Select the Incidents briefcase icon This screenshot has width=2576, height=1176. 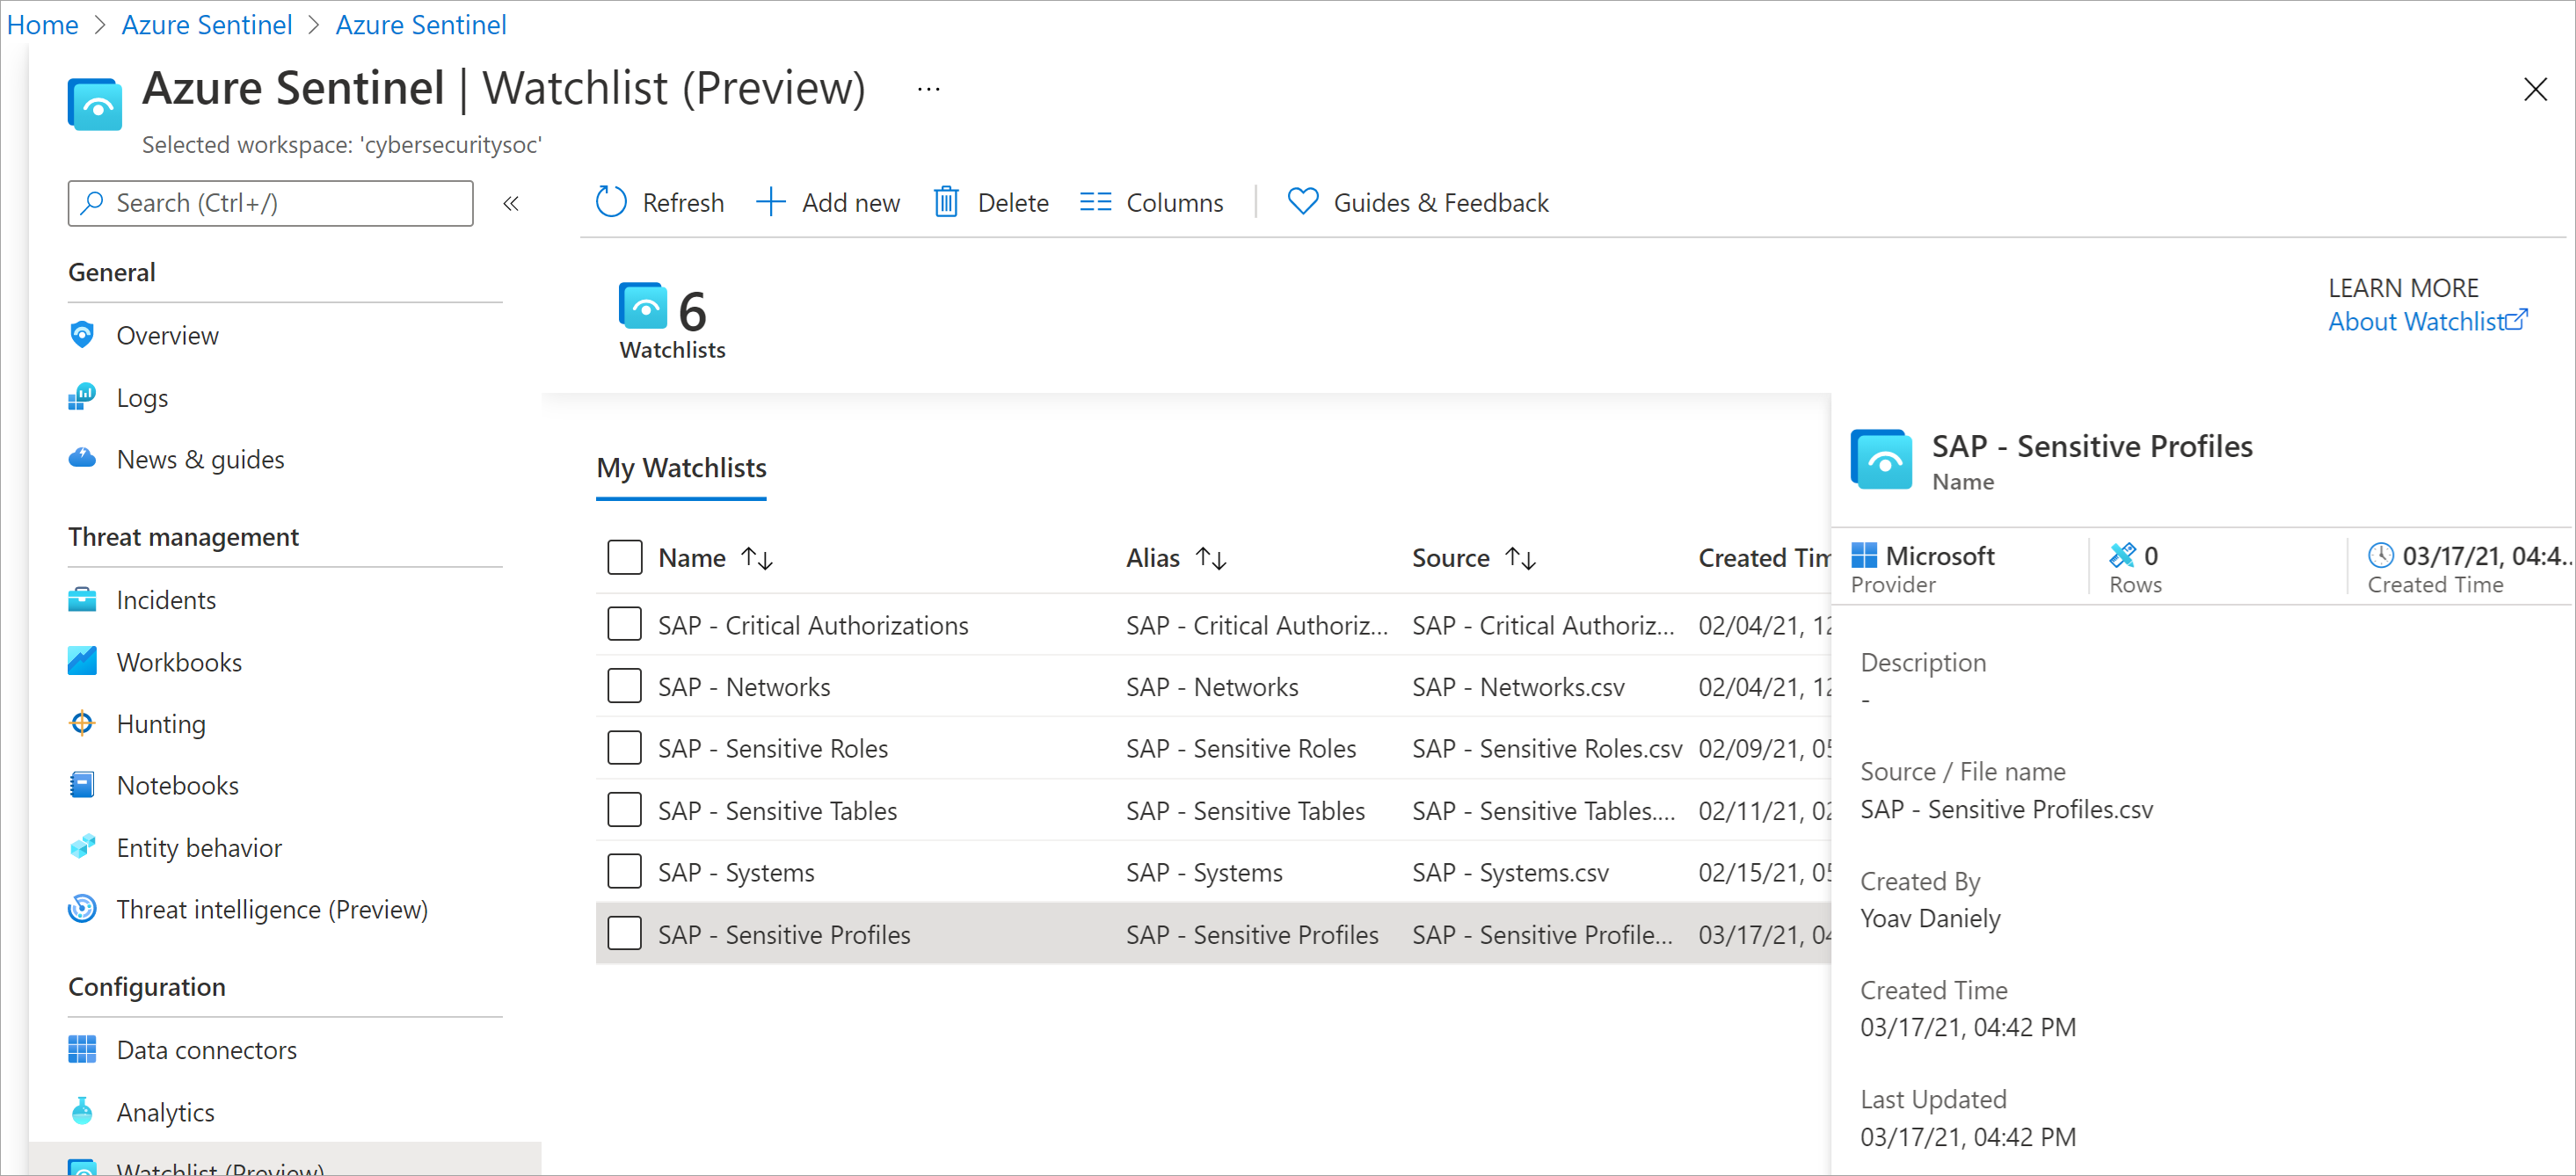82,599
